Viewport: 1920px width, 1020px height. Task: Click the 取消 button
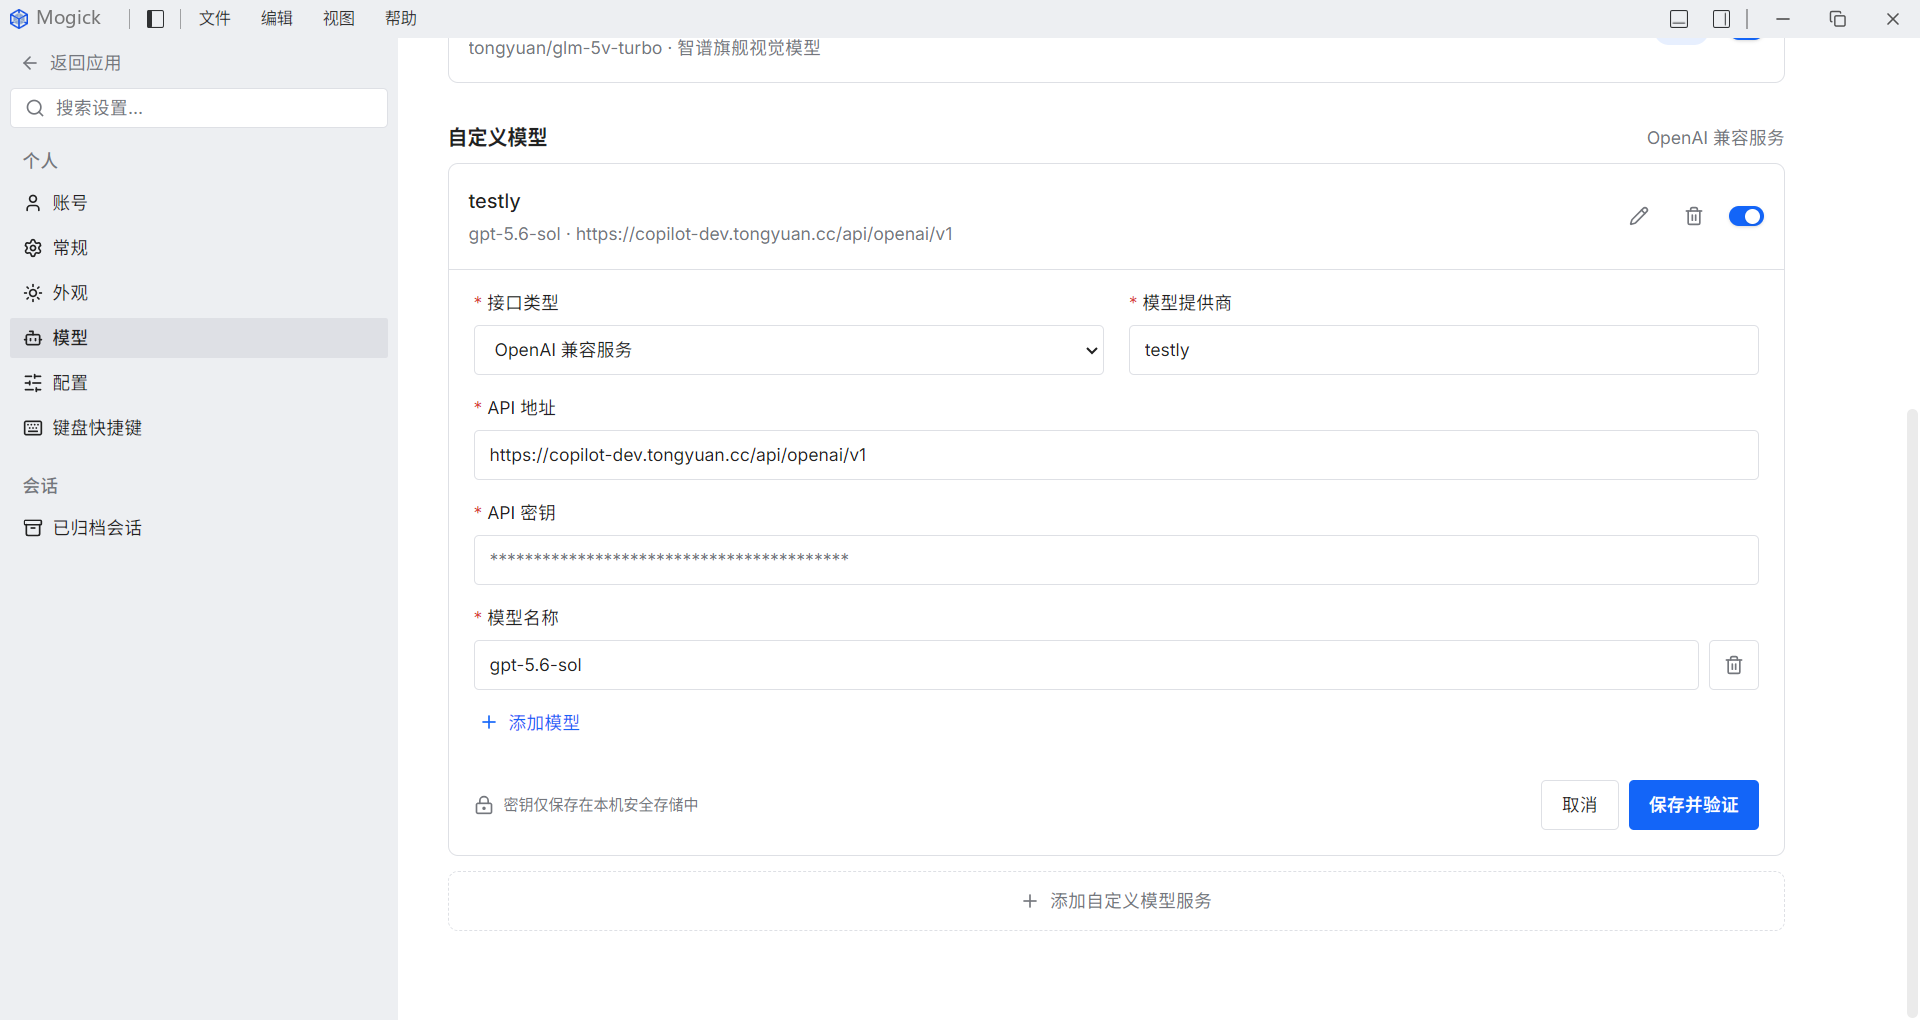click(1579, 805)
